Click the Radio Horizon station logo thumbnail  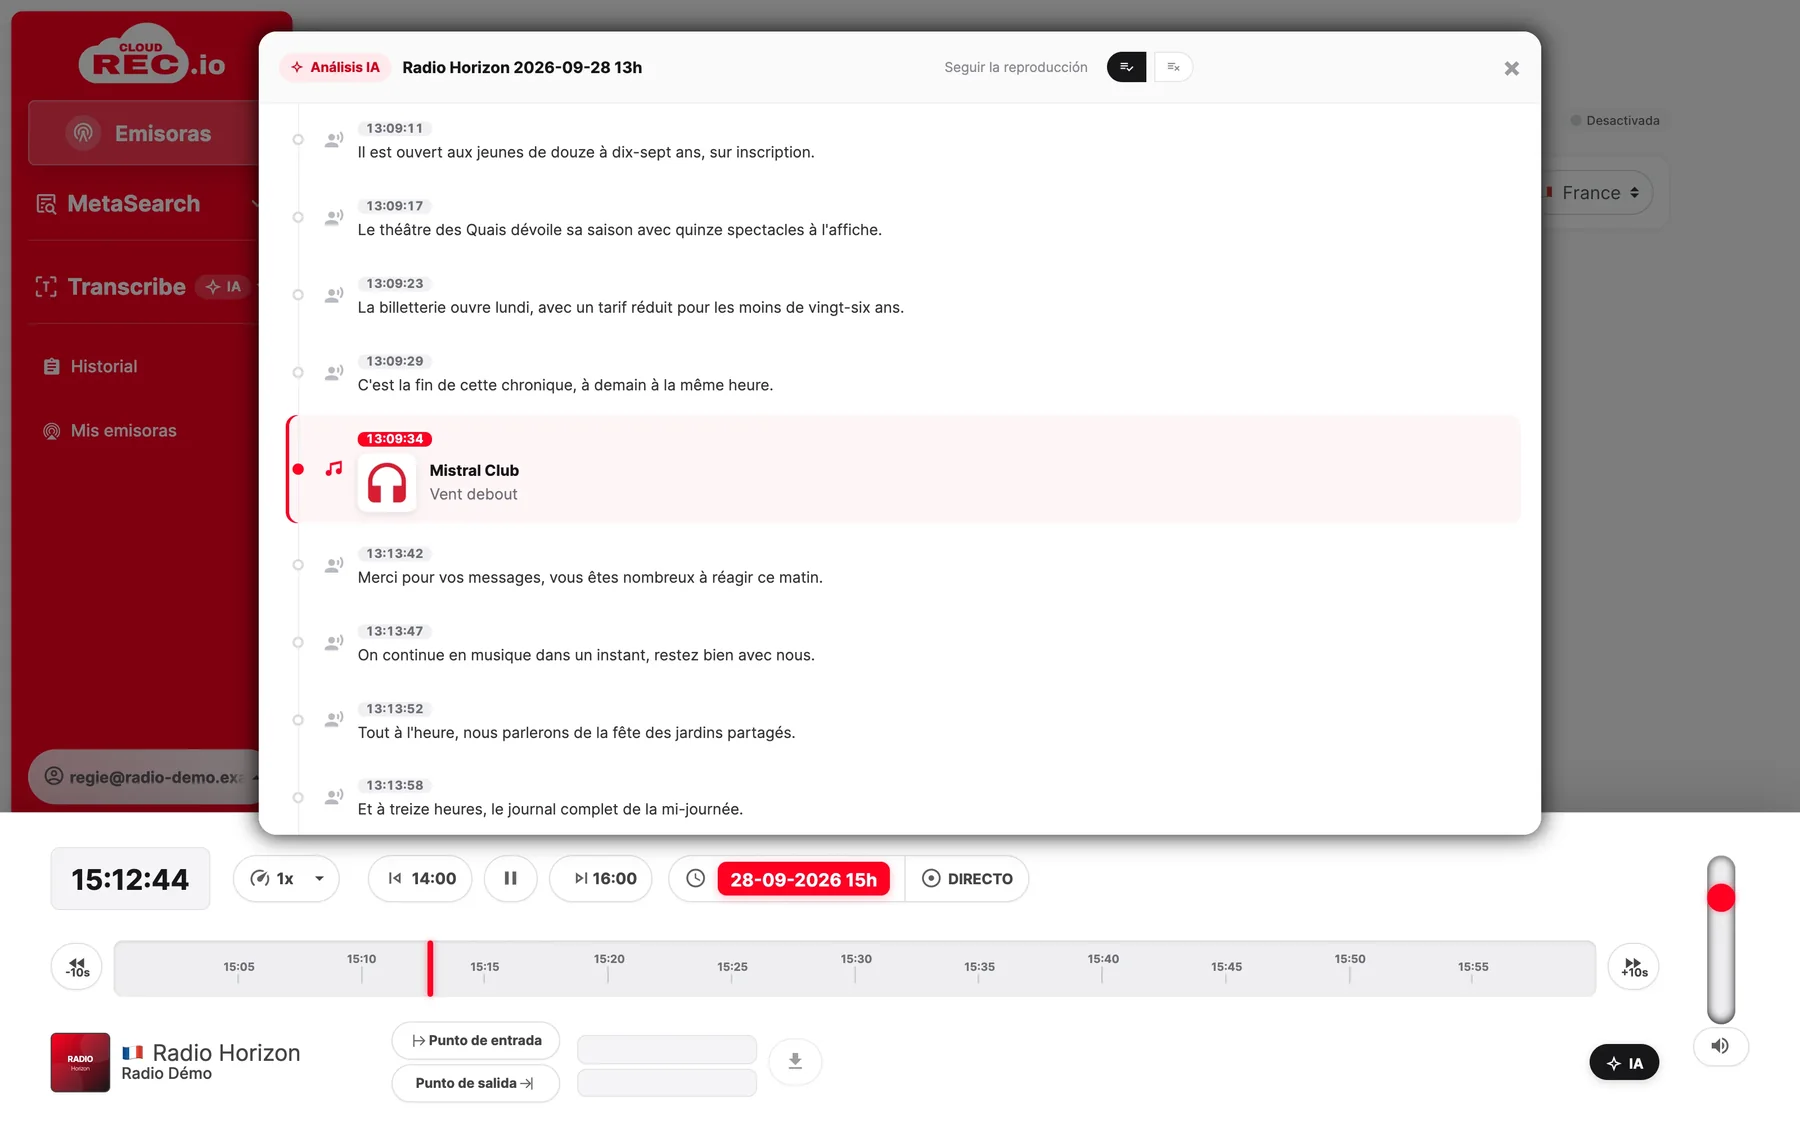[80, 1062]
